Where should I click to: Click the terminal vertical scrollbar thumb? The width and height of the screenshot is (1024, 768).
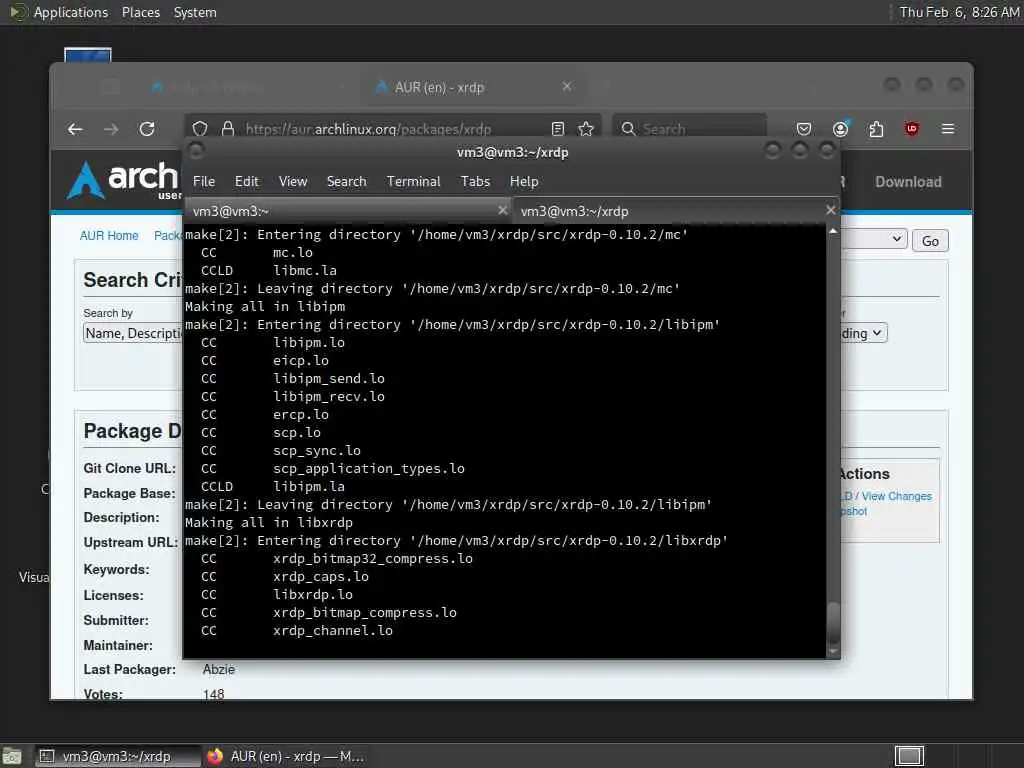coord(833,623)
